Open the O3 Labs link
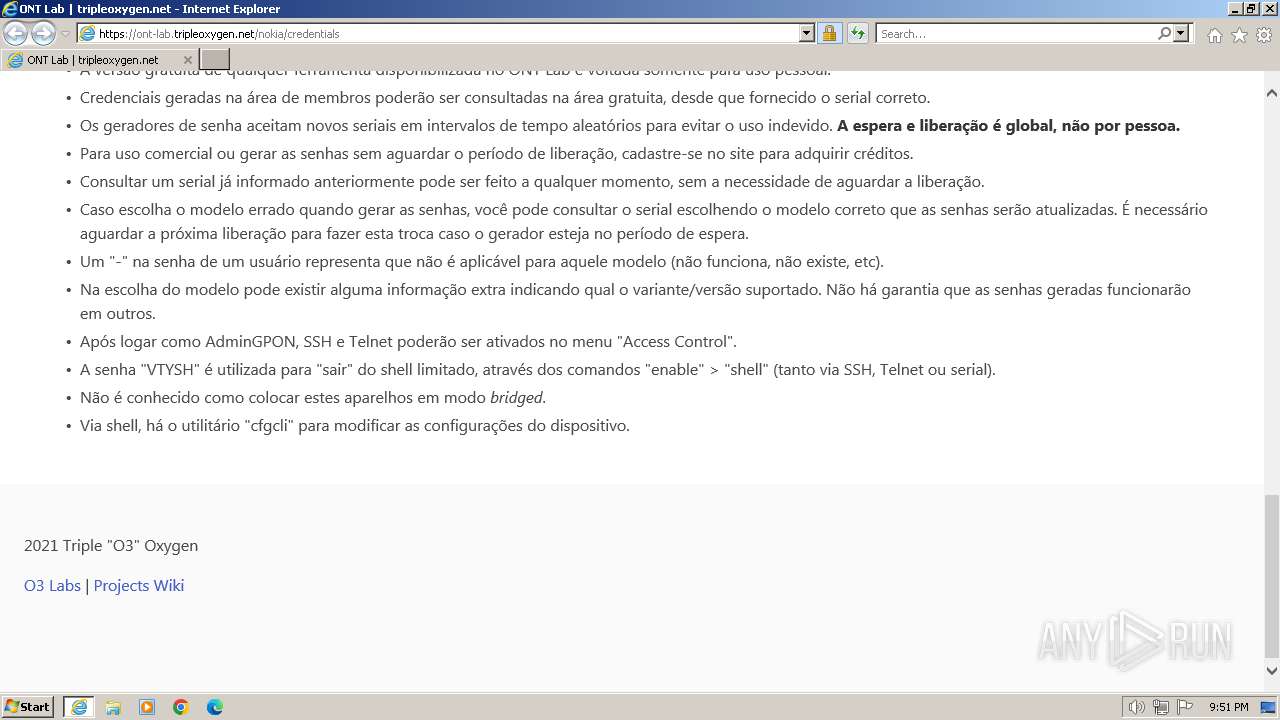This screenshot has width=1280, height=720. pos(52,586)
